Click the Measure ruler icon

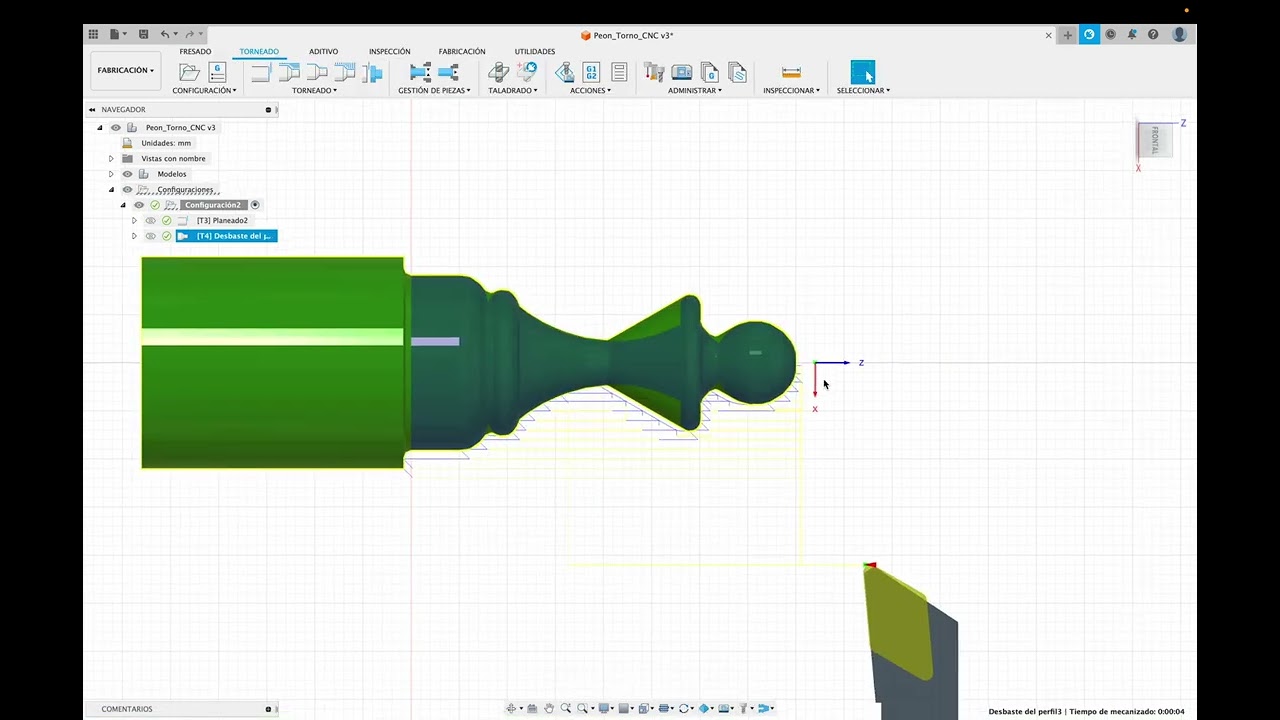click(x=791, y=72)
